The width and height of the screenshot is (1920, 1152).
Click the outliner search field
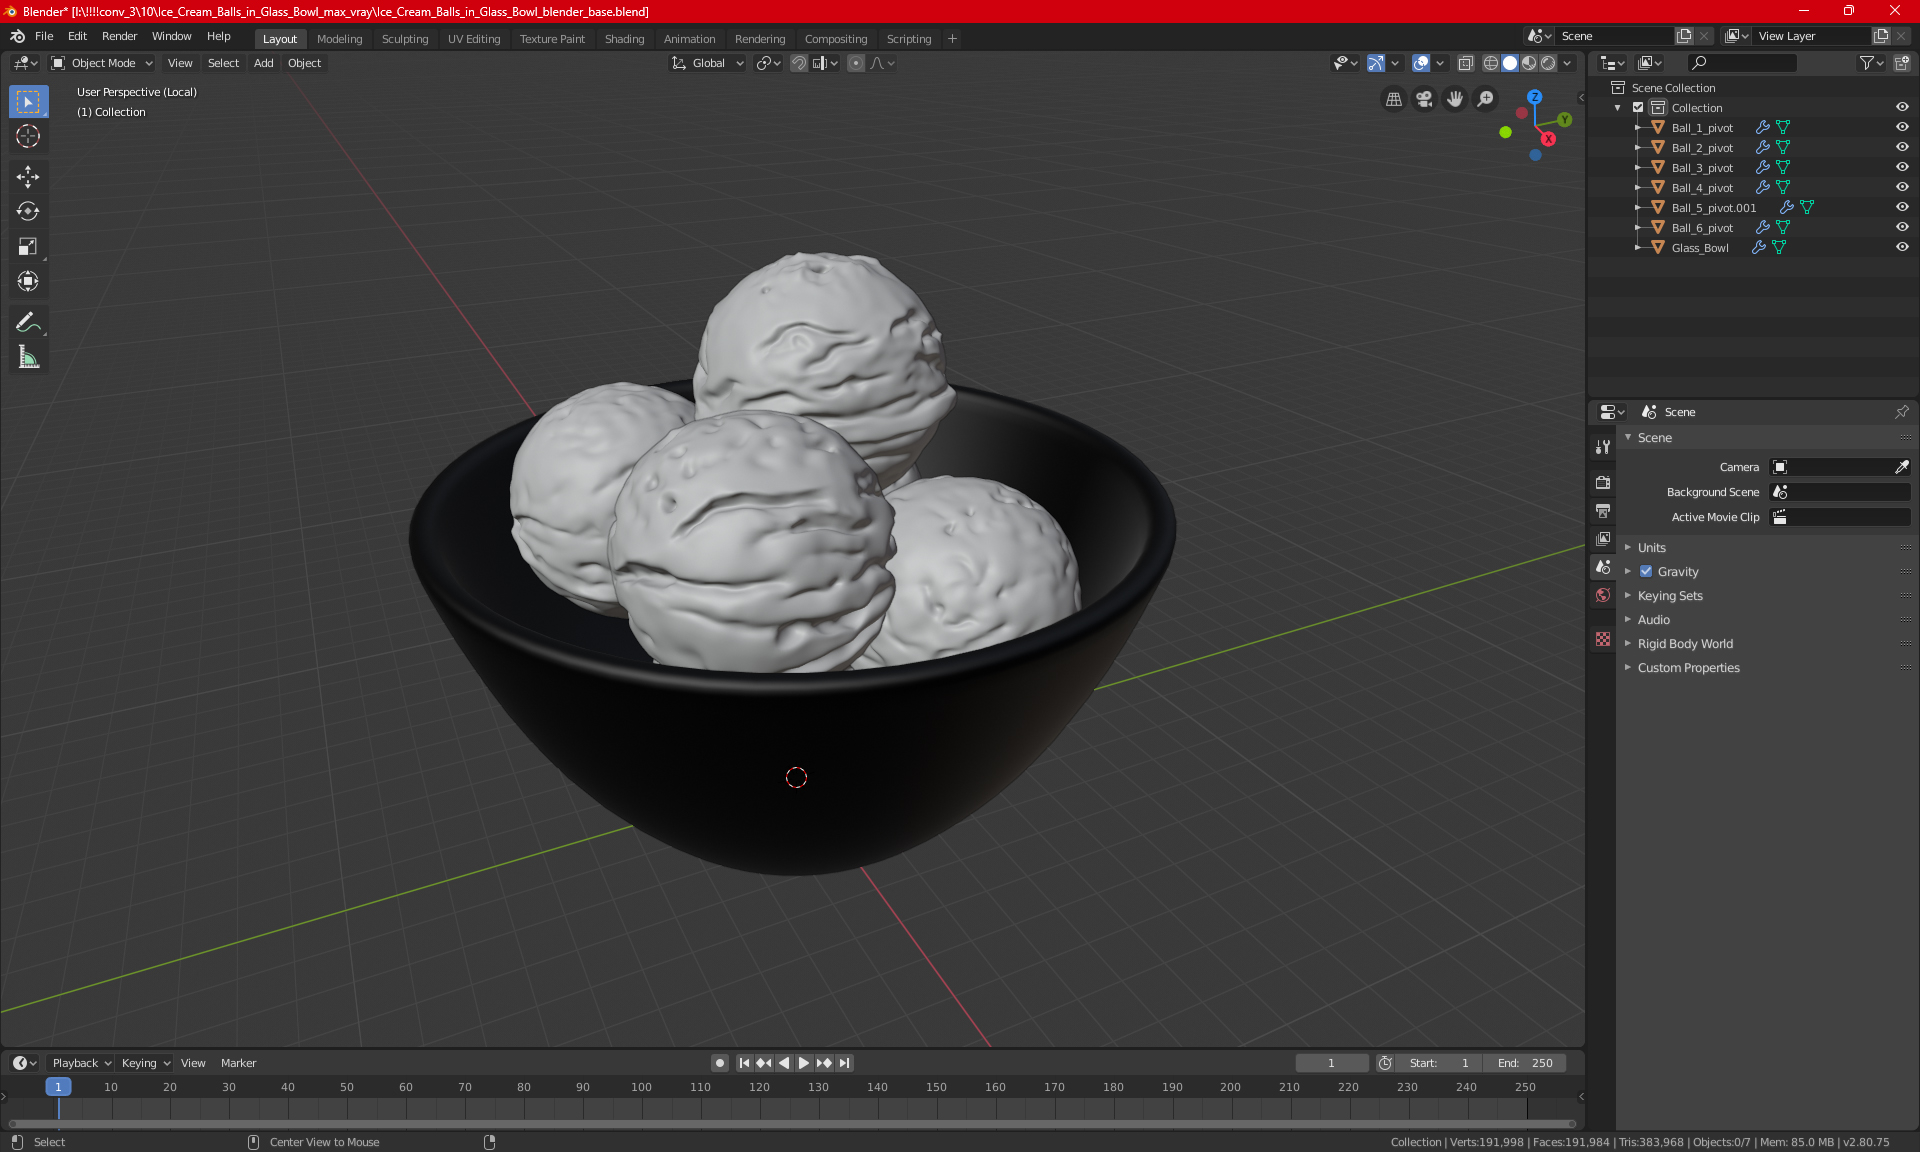(1741, 63)
